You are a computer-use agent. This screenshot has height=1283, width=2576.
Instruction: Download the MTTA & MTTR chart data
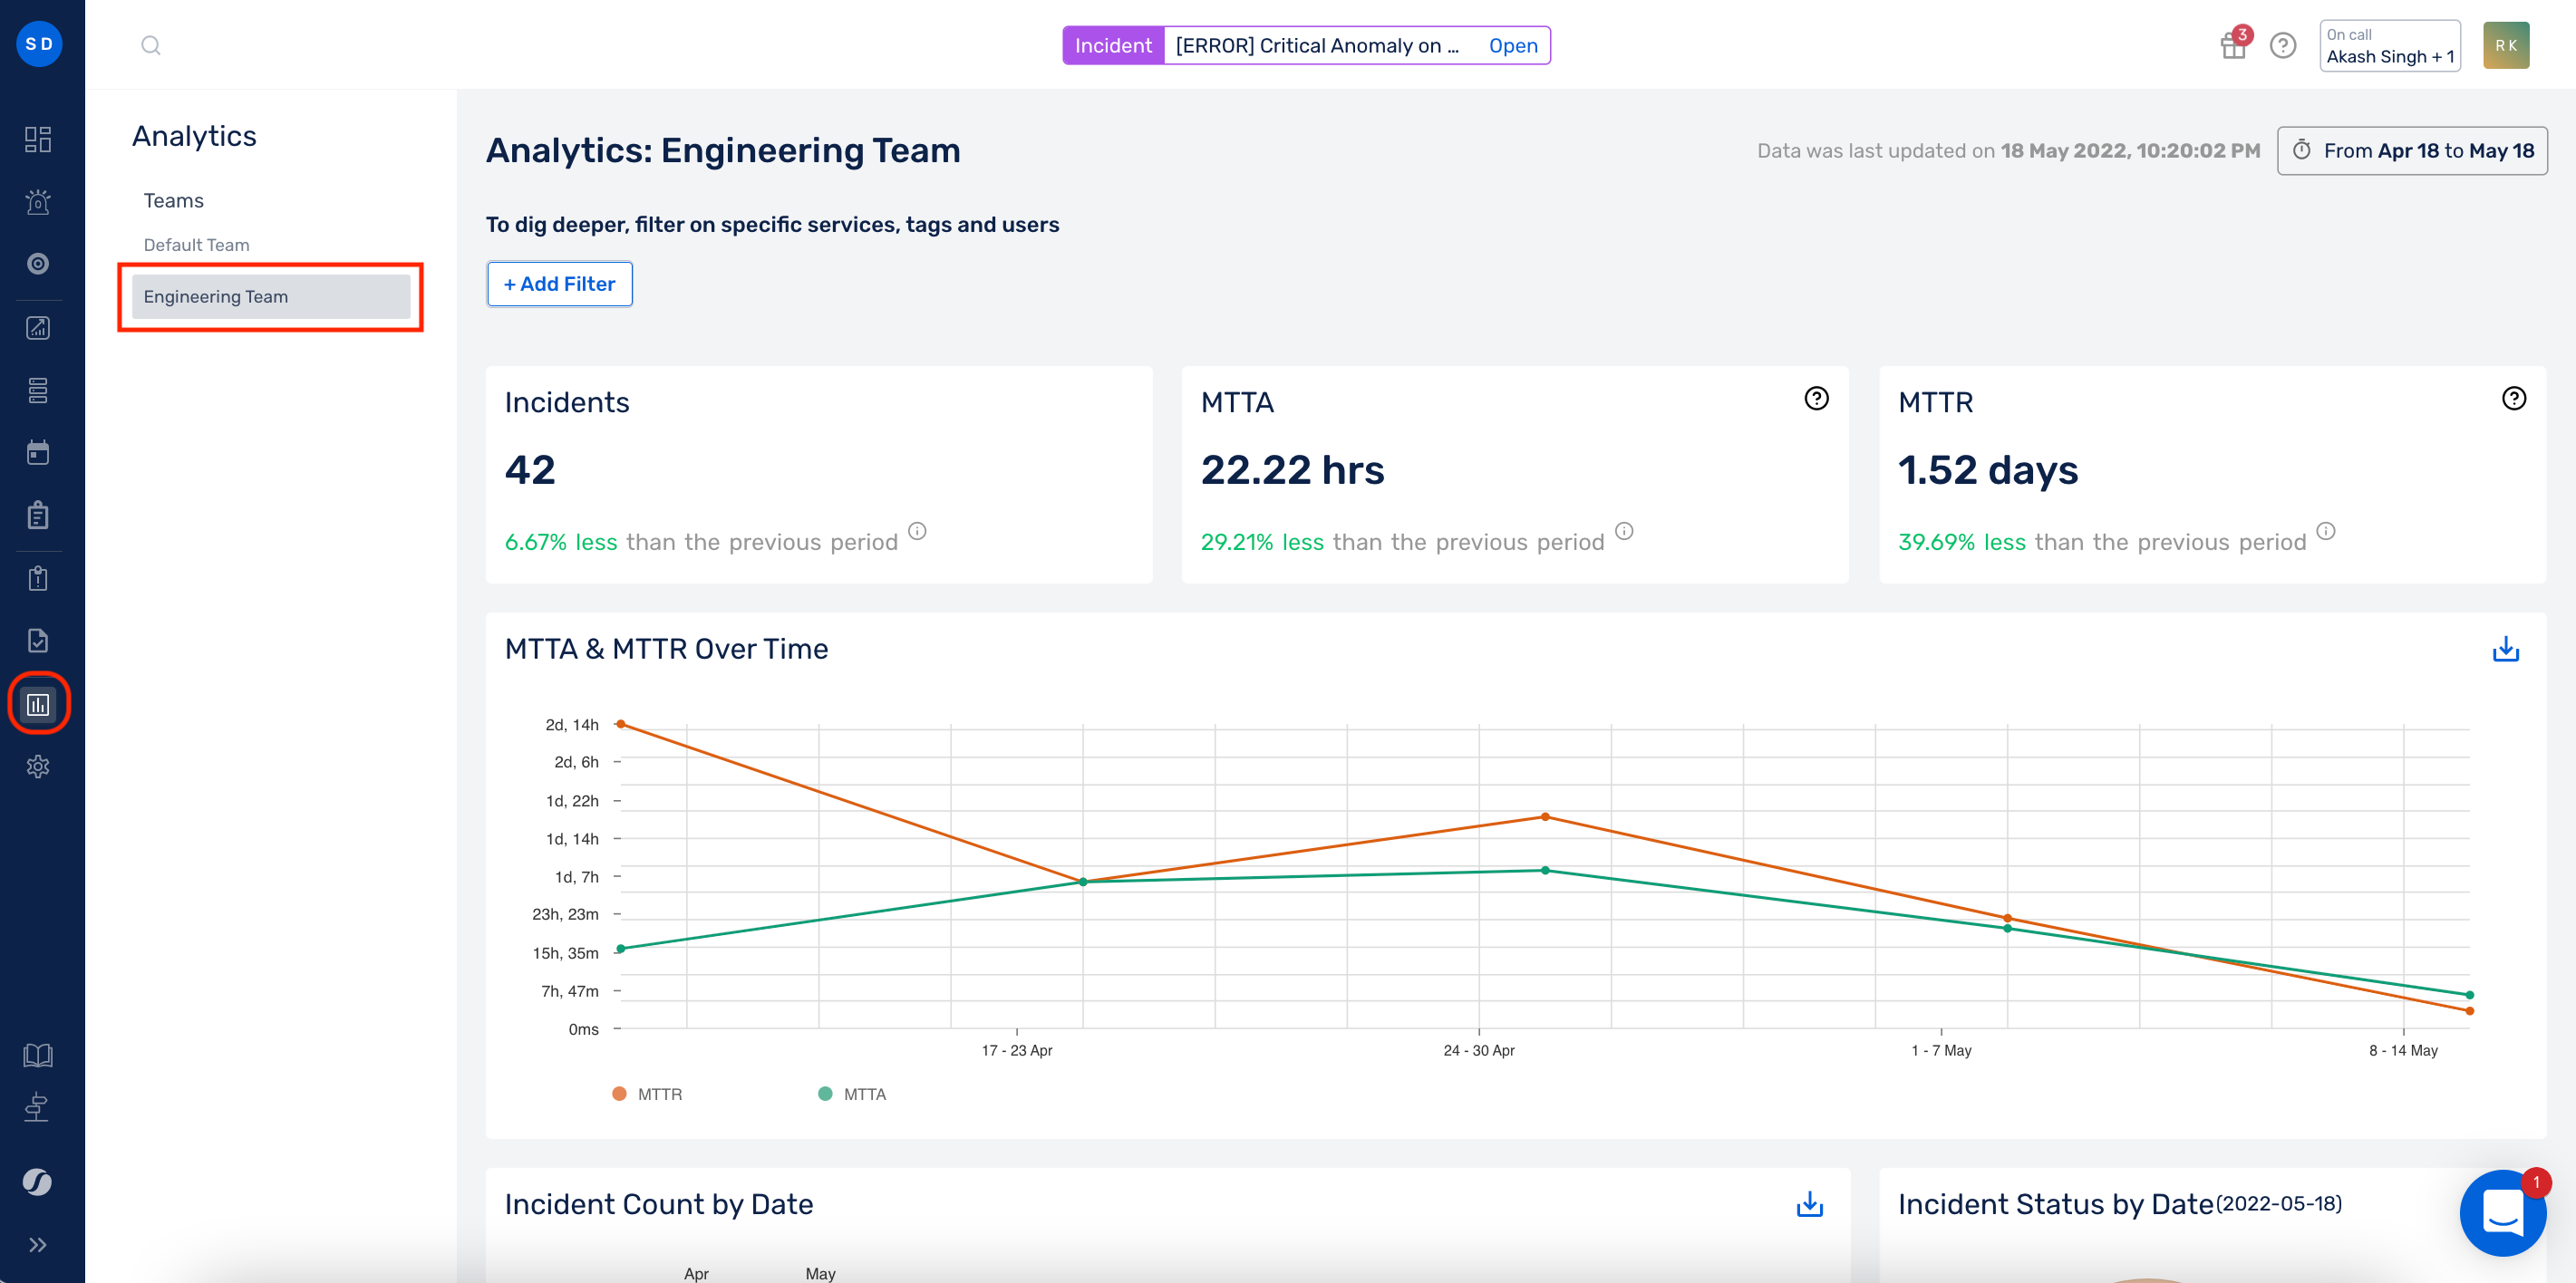(2507, 649)
